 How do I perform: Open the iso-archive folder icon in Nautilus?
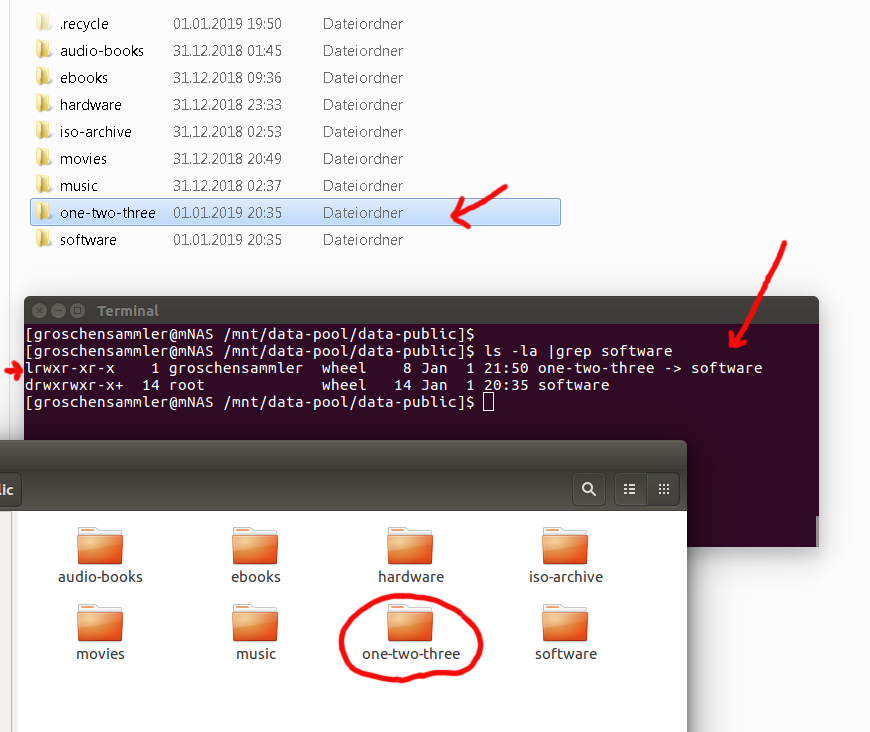tap(565, 546)
